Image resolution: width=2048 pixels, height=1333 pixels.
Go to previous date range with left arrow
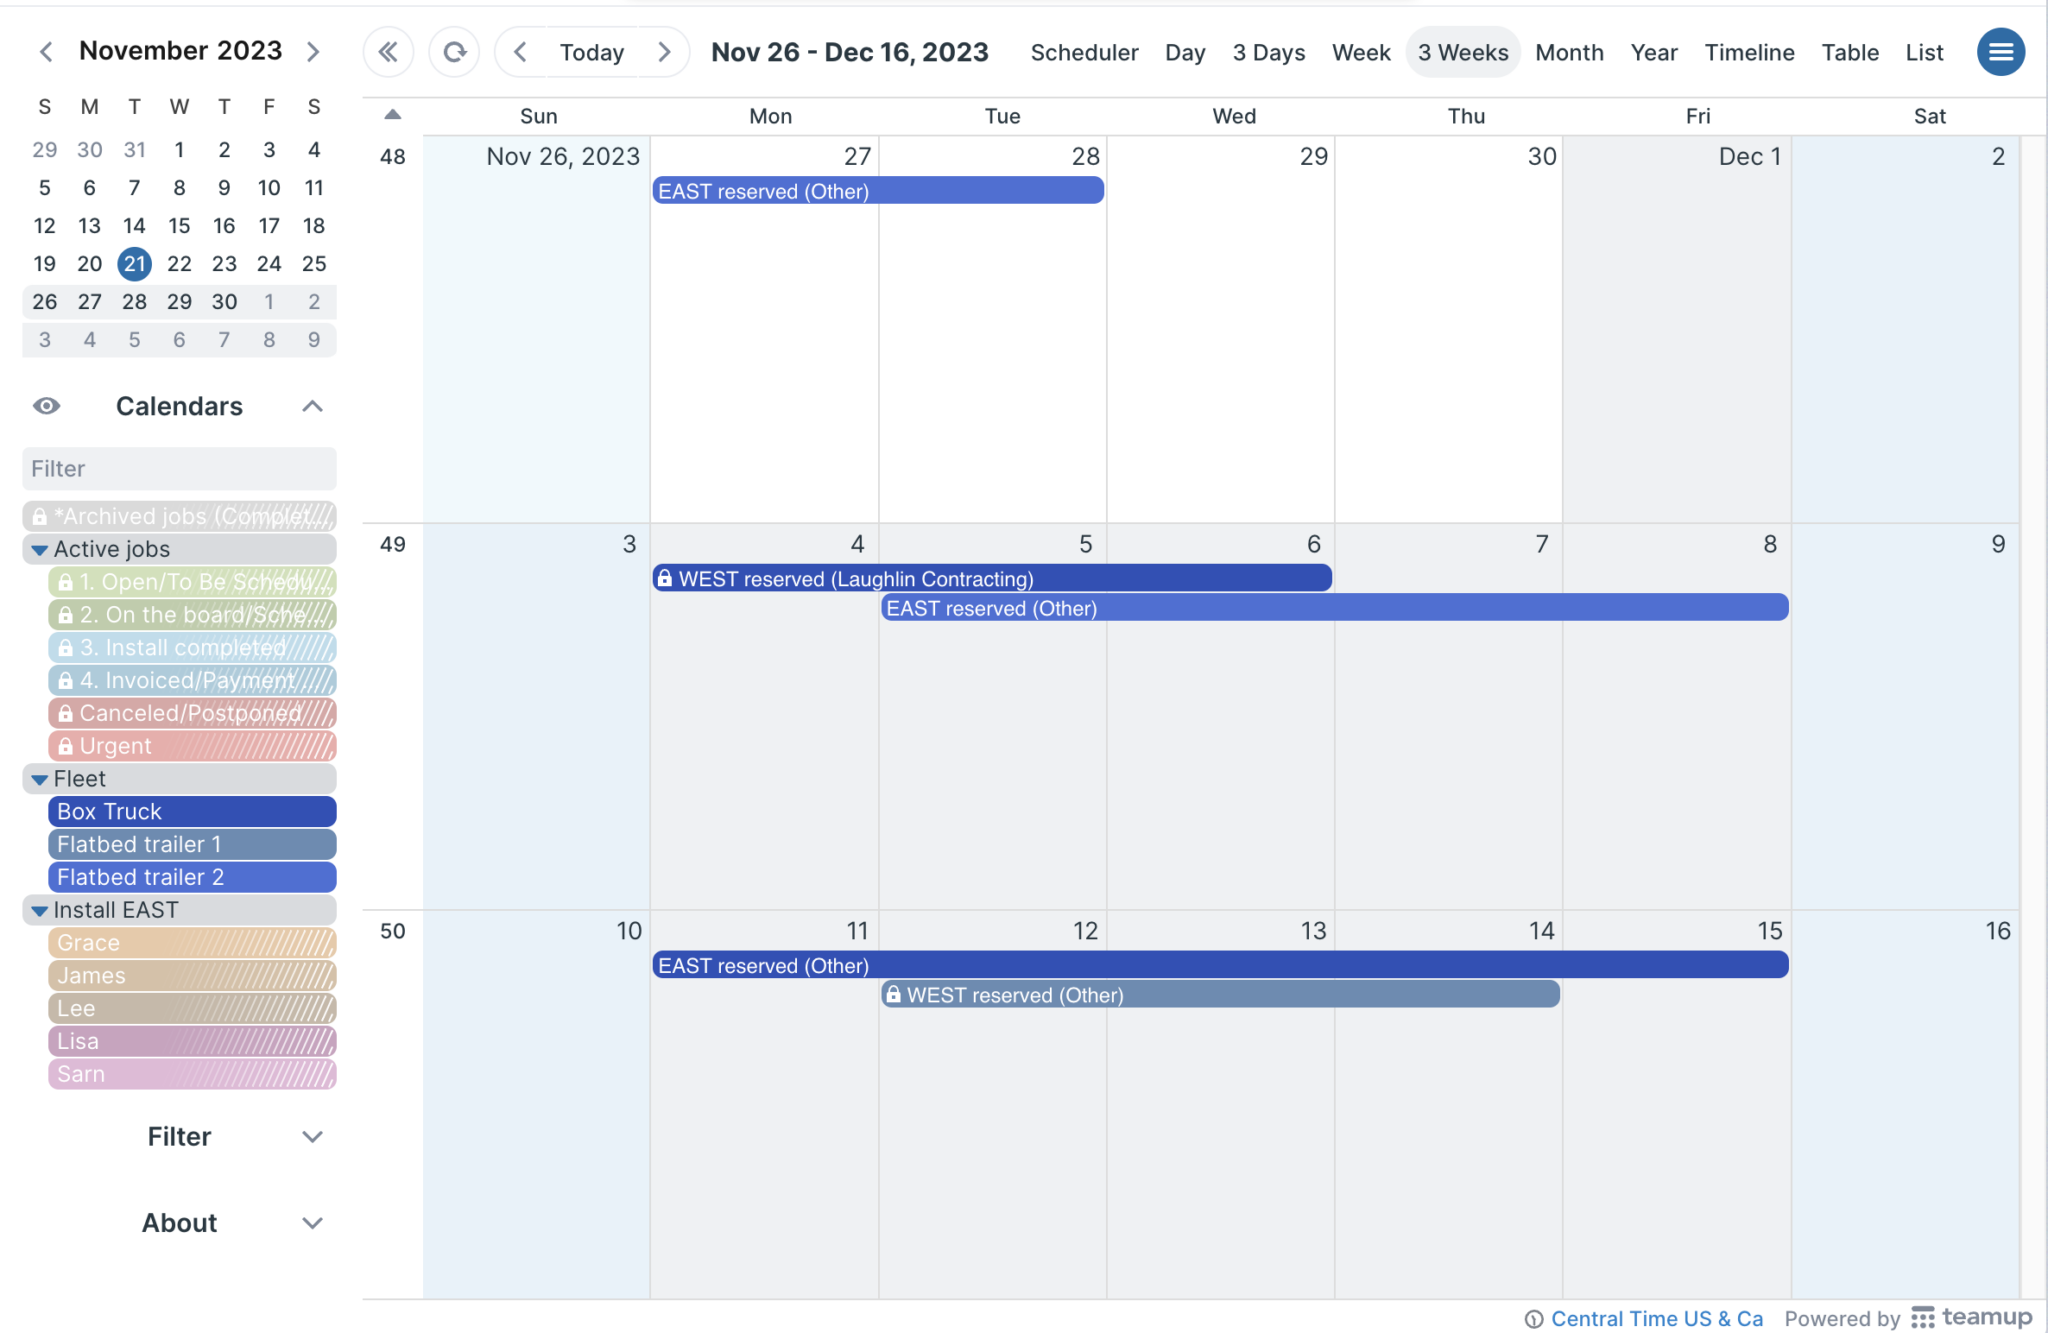click(x=519, y=52)
